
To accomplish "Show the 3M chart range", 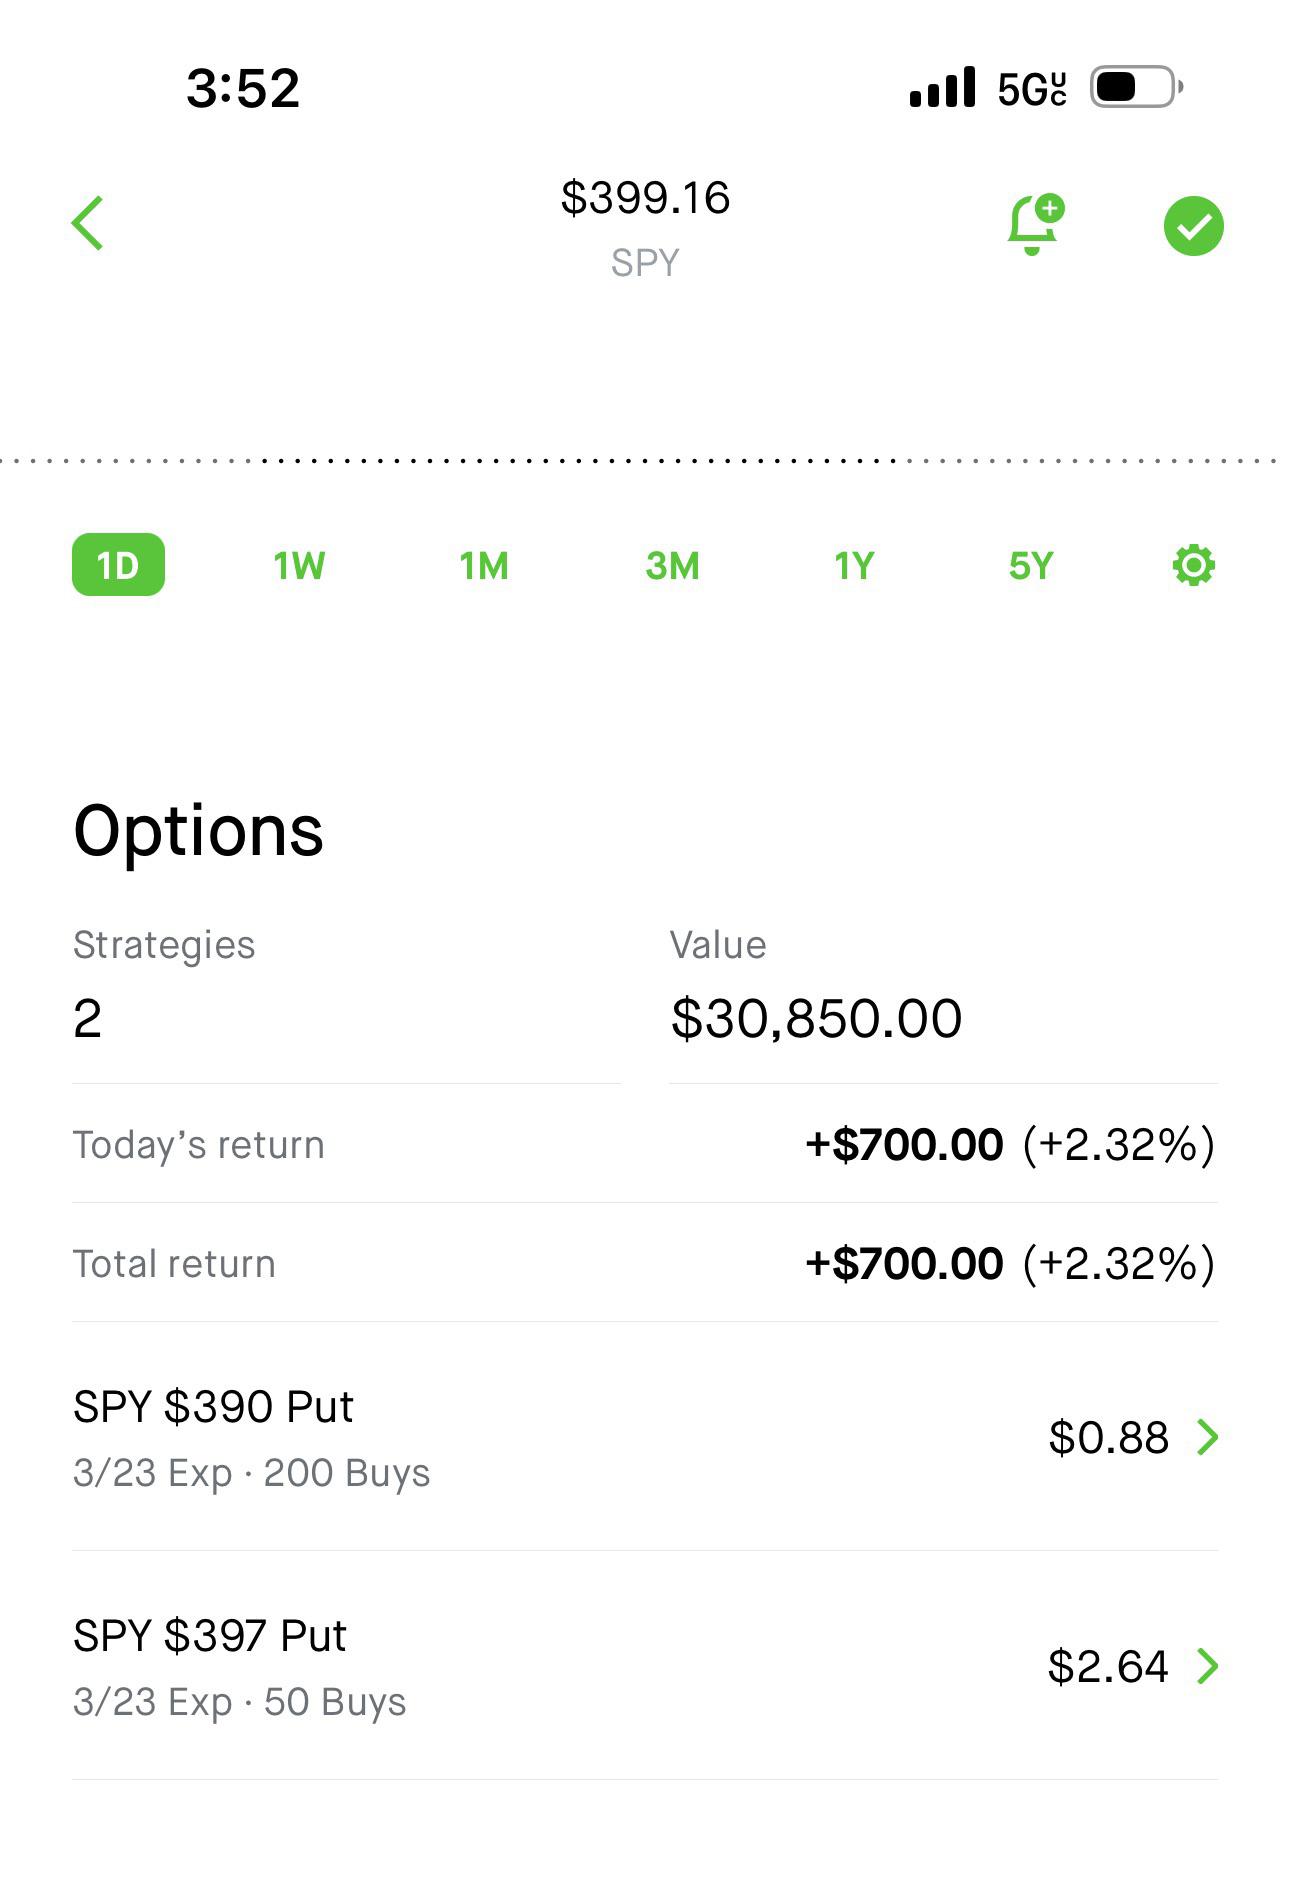I will coord(672,566).
